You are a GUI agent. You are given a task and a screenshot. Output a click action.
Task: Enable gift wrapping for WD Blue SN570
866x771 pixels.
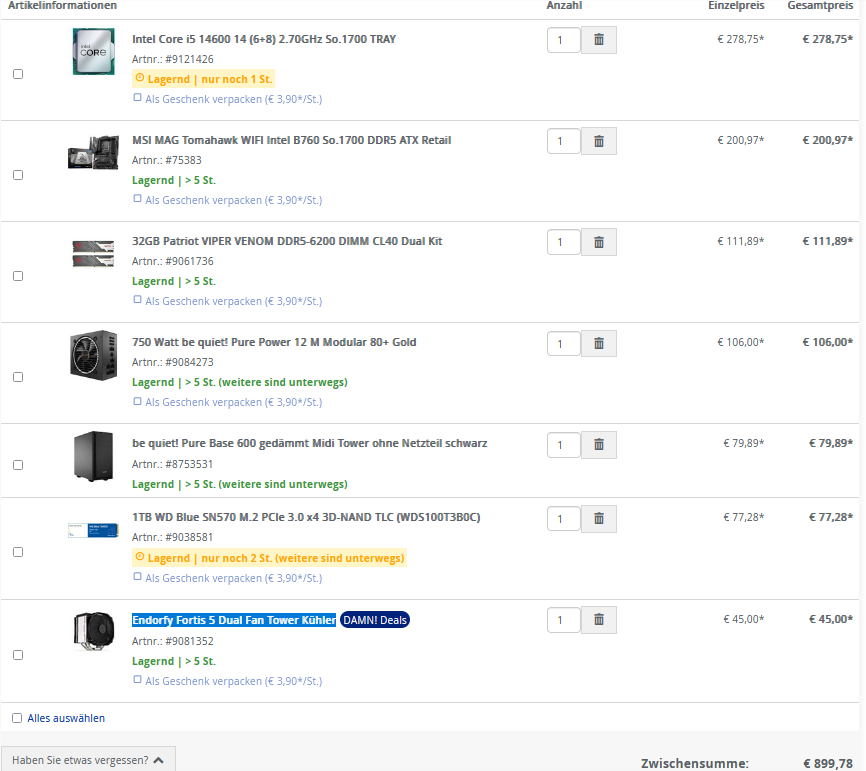[138, 577]
